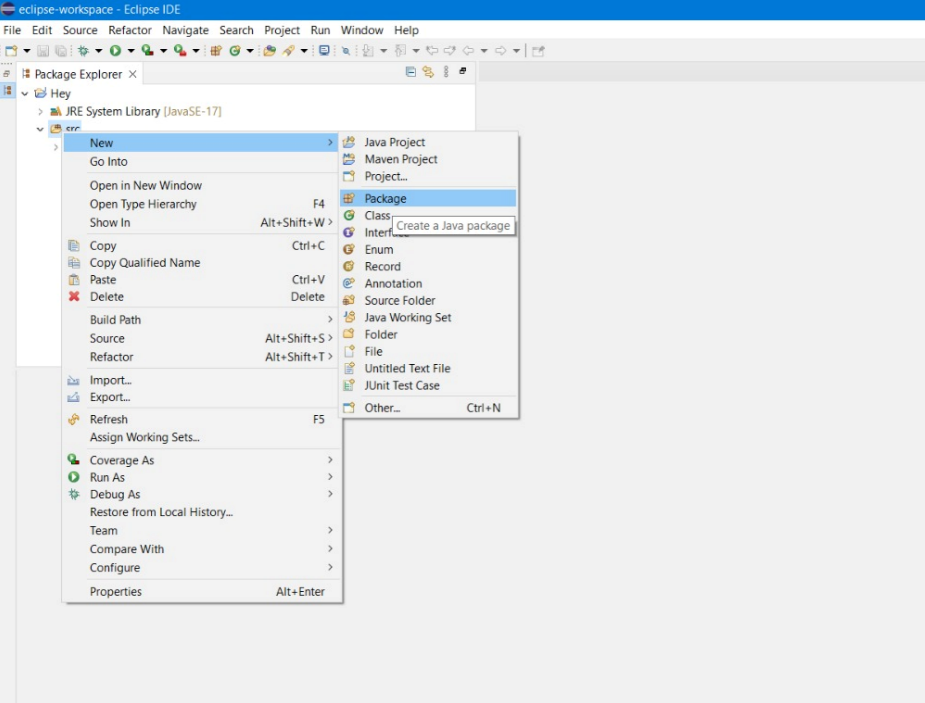Choose Java Working Set from New submenu
Viewport: 925px width, 703px height.
pyautogui.click(x=428, y=317)
